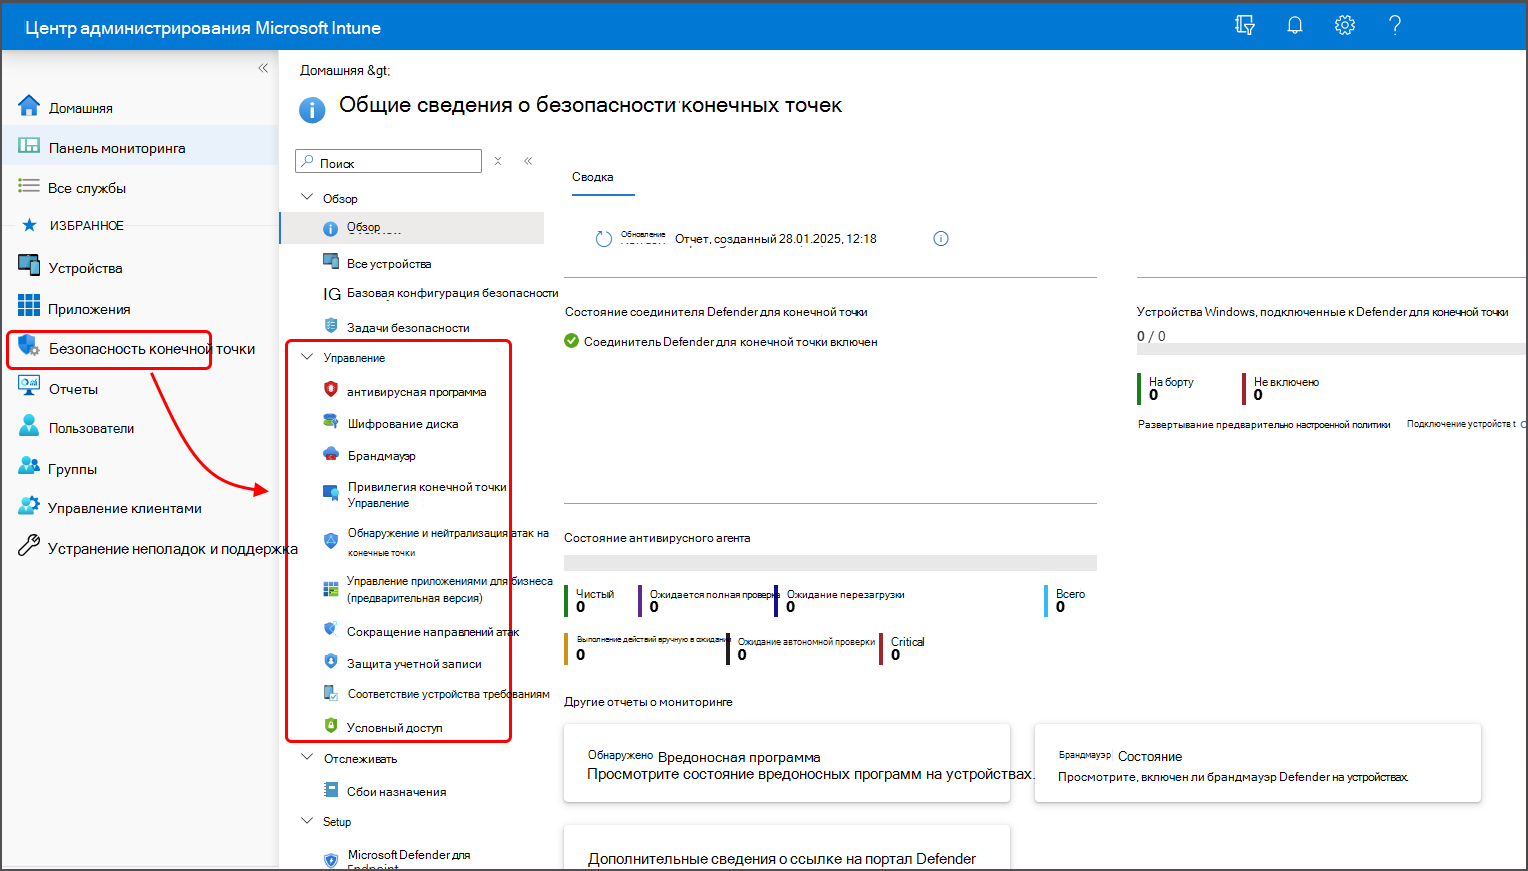Open the notifications bell icon
Screen dimensions: 1528x871
(1295, 26)
